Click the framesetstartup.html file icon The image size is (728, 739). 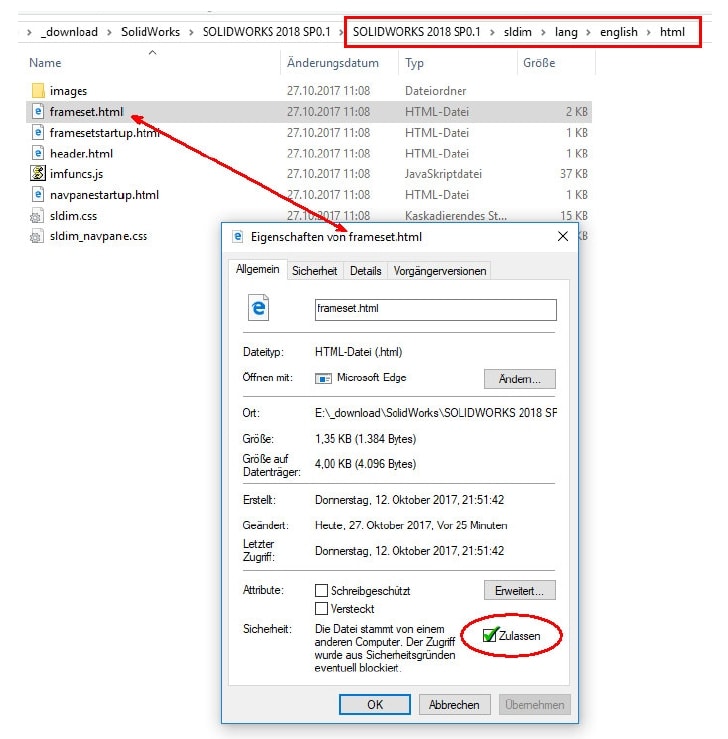click(38, 132)
